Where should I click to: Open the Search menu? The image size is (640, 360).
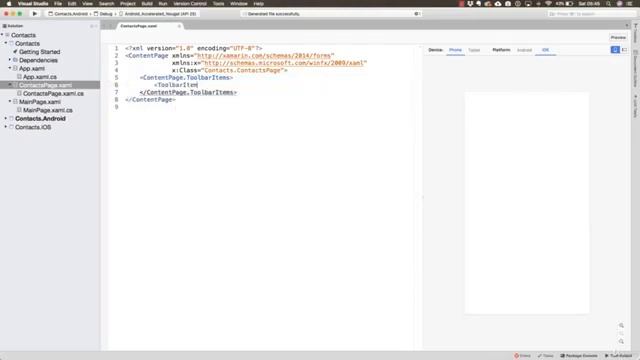click(x=107, y=4)
